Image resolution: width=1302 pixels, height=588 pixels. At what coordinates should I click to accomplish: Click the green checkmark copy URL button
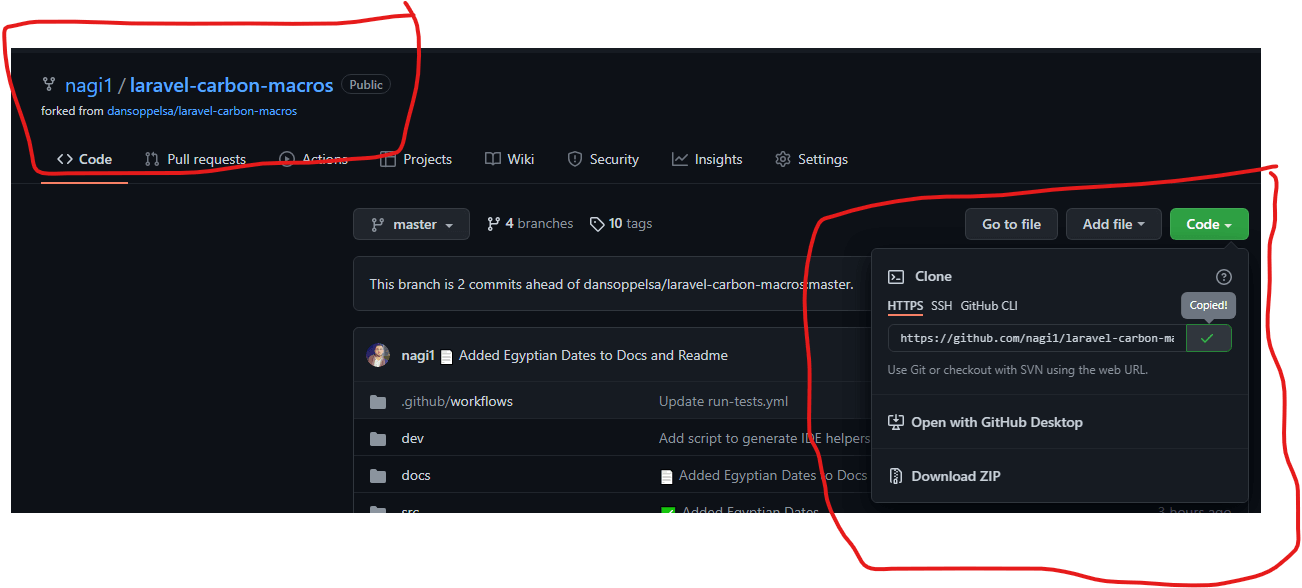[1208, 338]
